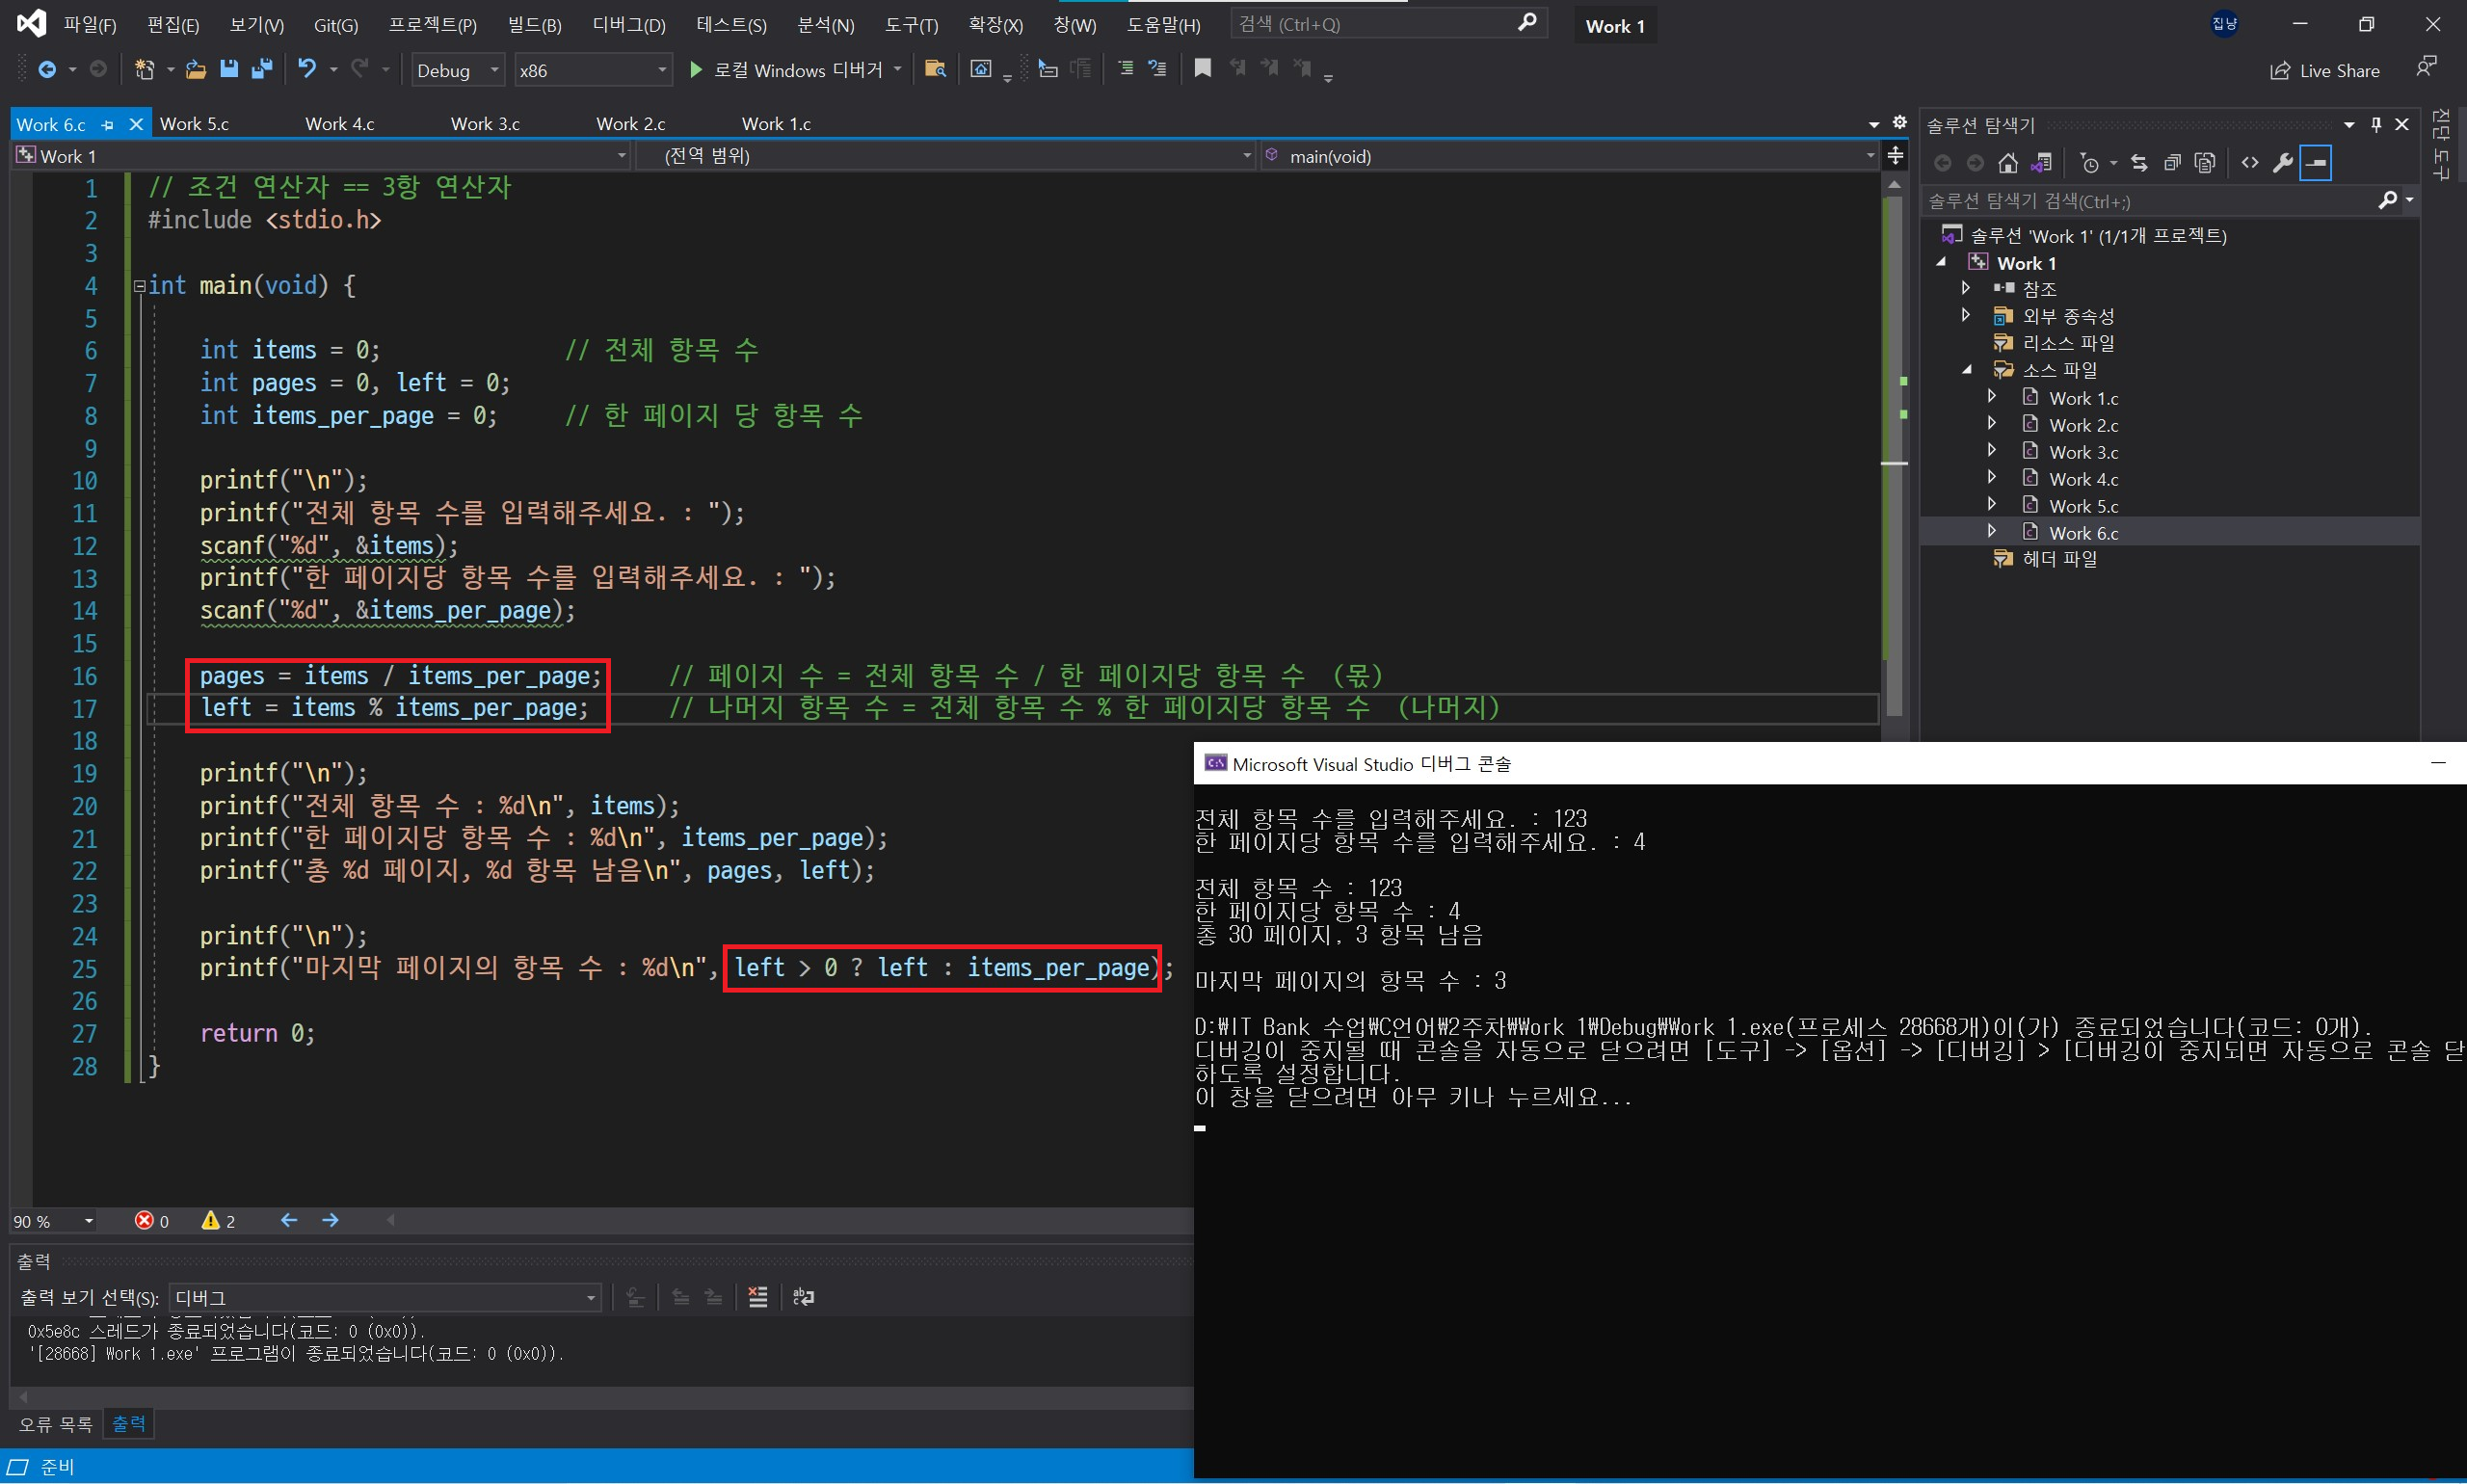The image size is (2467, 1484).
Task: Toggle word wrap in the output panel
Action: click(803, 1297)
